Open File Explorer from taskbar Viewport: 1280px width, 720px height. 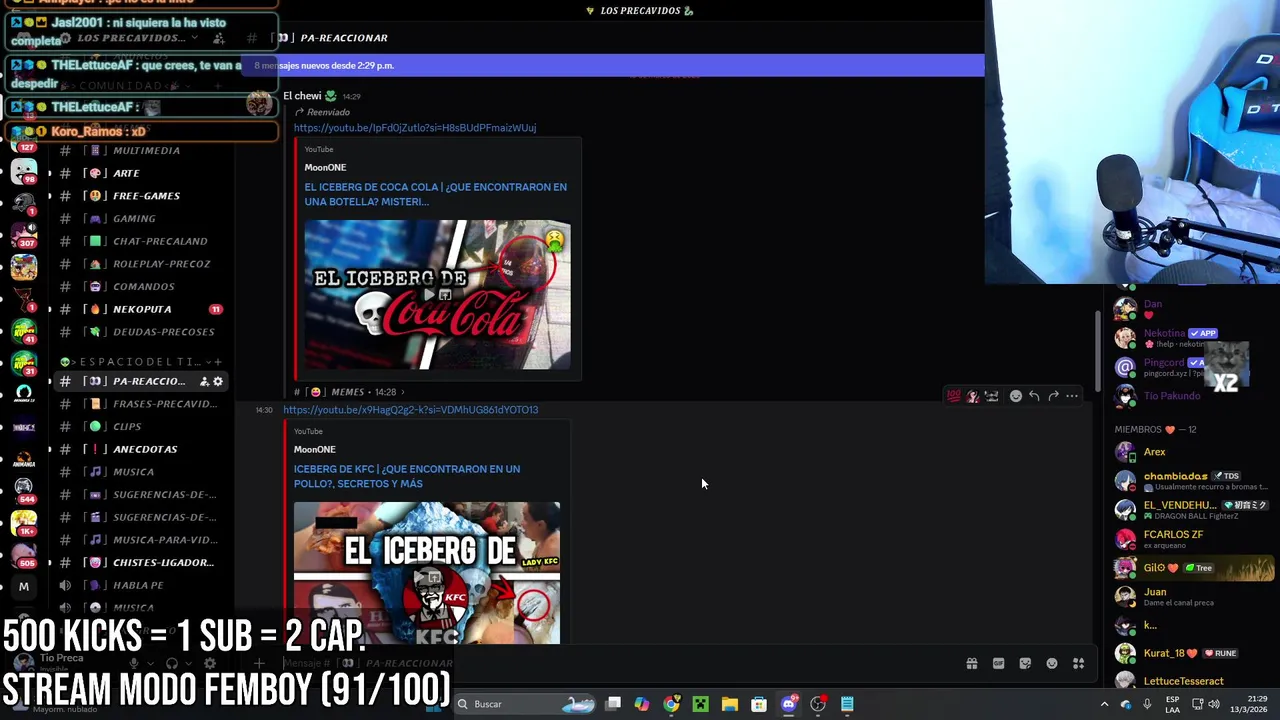coord(730,704)
